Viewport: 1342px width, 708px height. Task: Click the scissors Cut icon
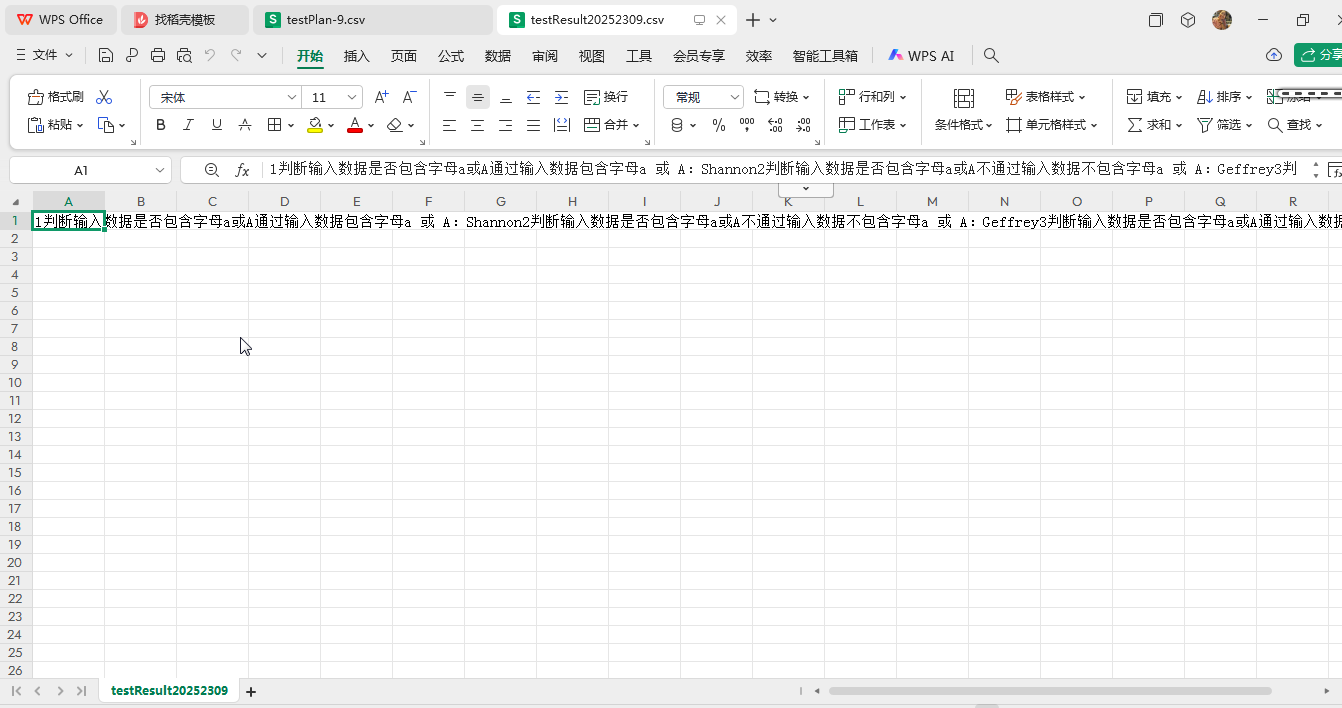(x=104, y=97)
